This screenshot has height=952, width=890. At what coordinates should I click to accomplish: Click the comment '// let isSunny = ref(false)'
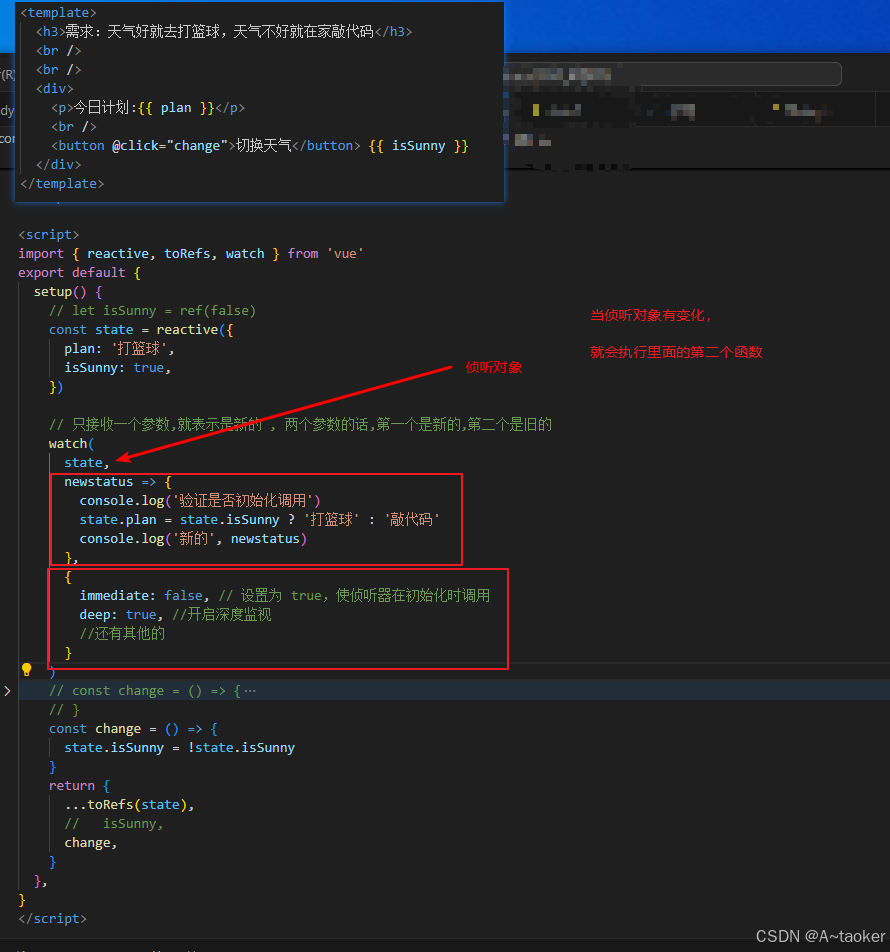tap(152, 311)
